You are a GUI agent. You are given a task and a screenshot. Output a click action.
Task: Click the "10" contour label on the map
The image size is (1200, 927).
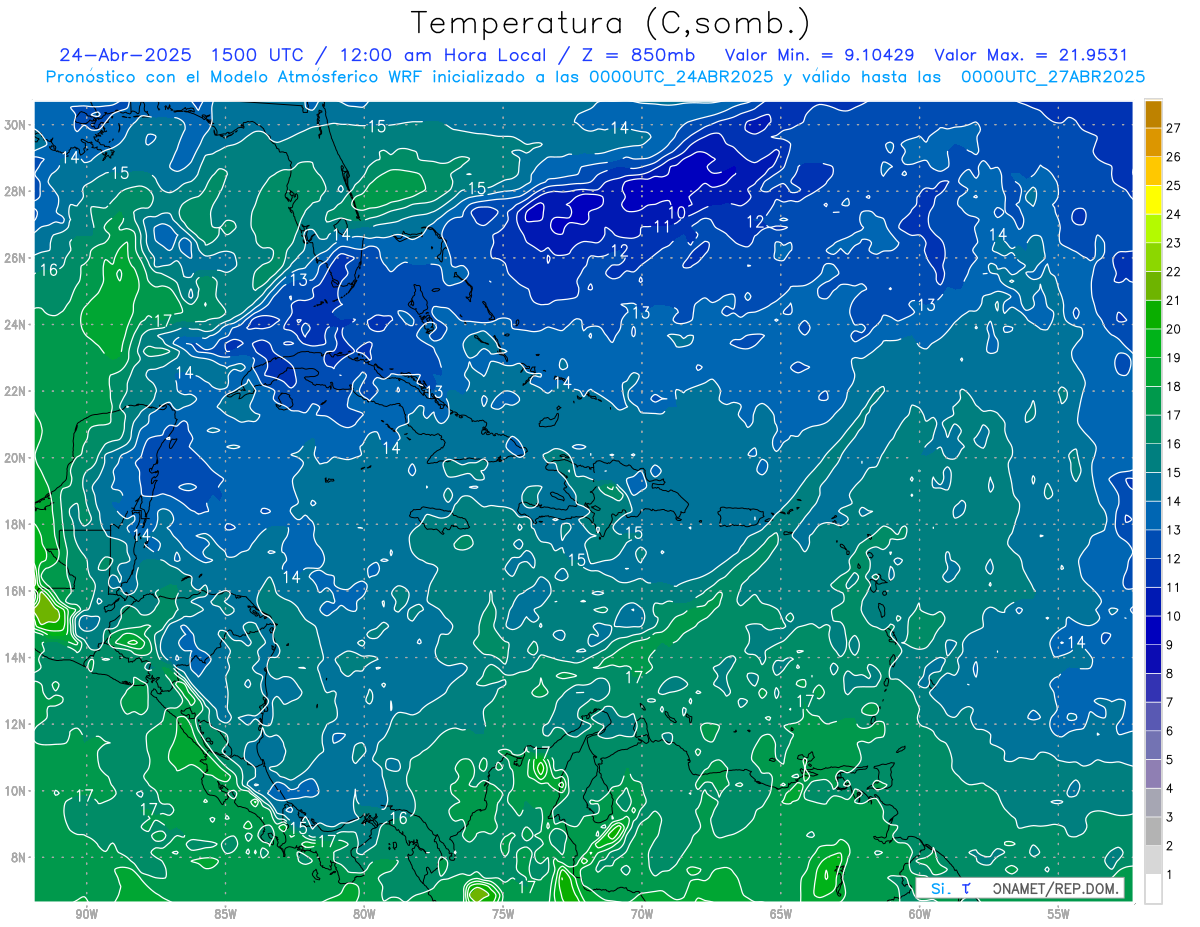677,213
